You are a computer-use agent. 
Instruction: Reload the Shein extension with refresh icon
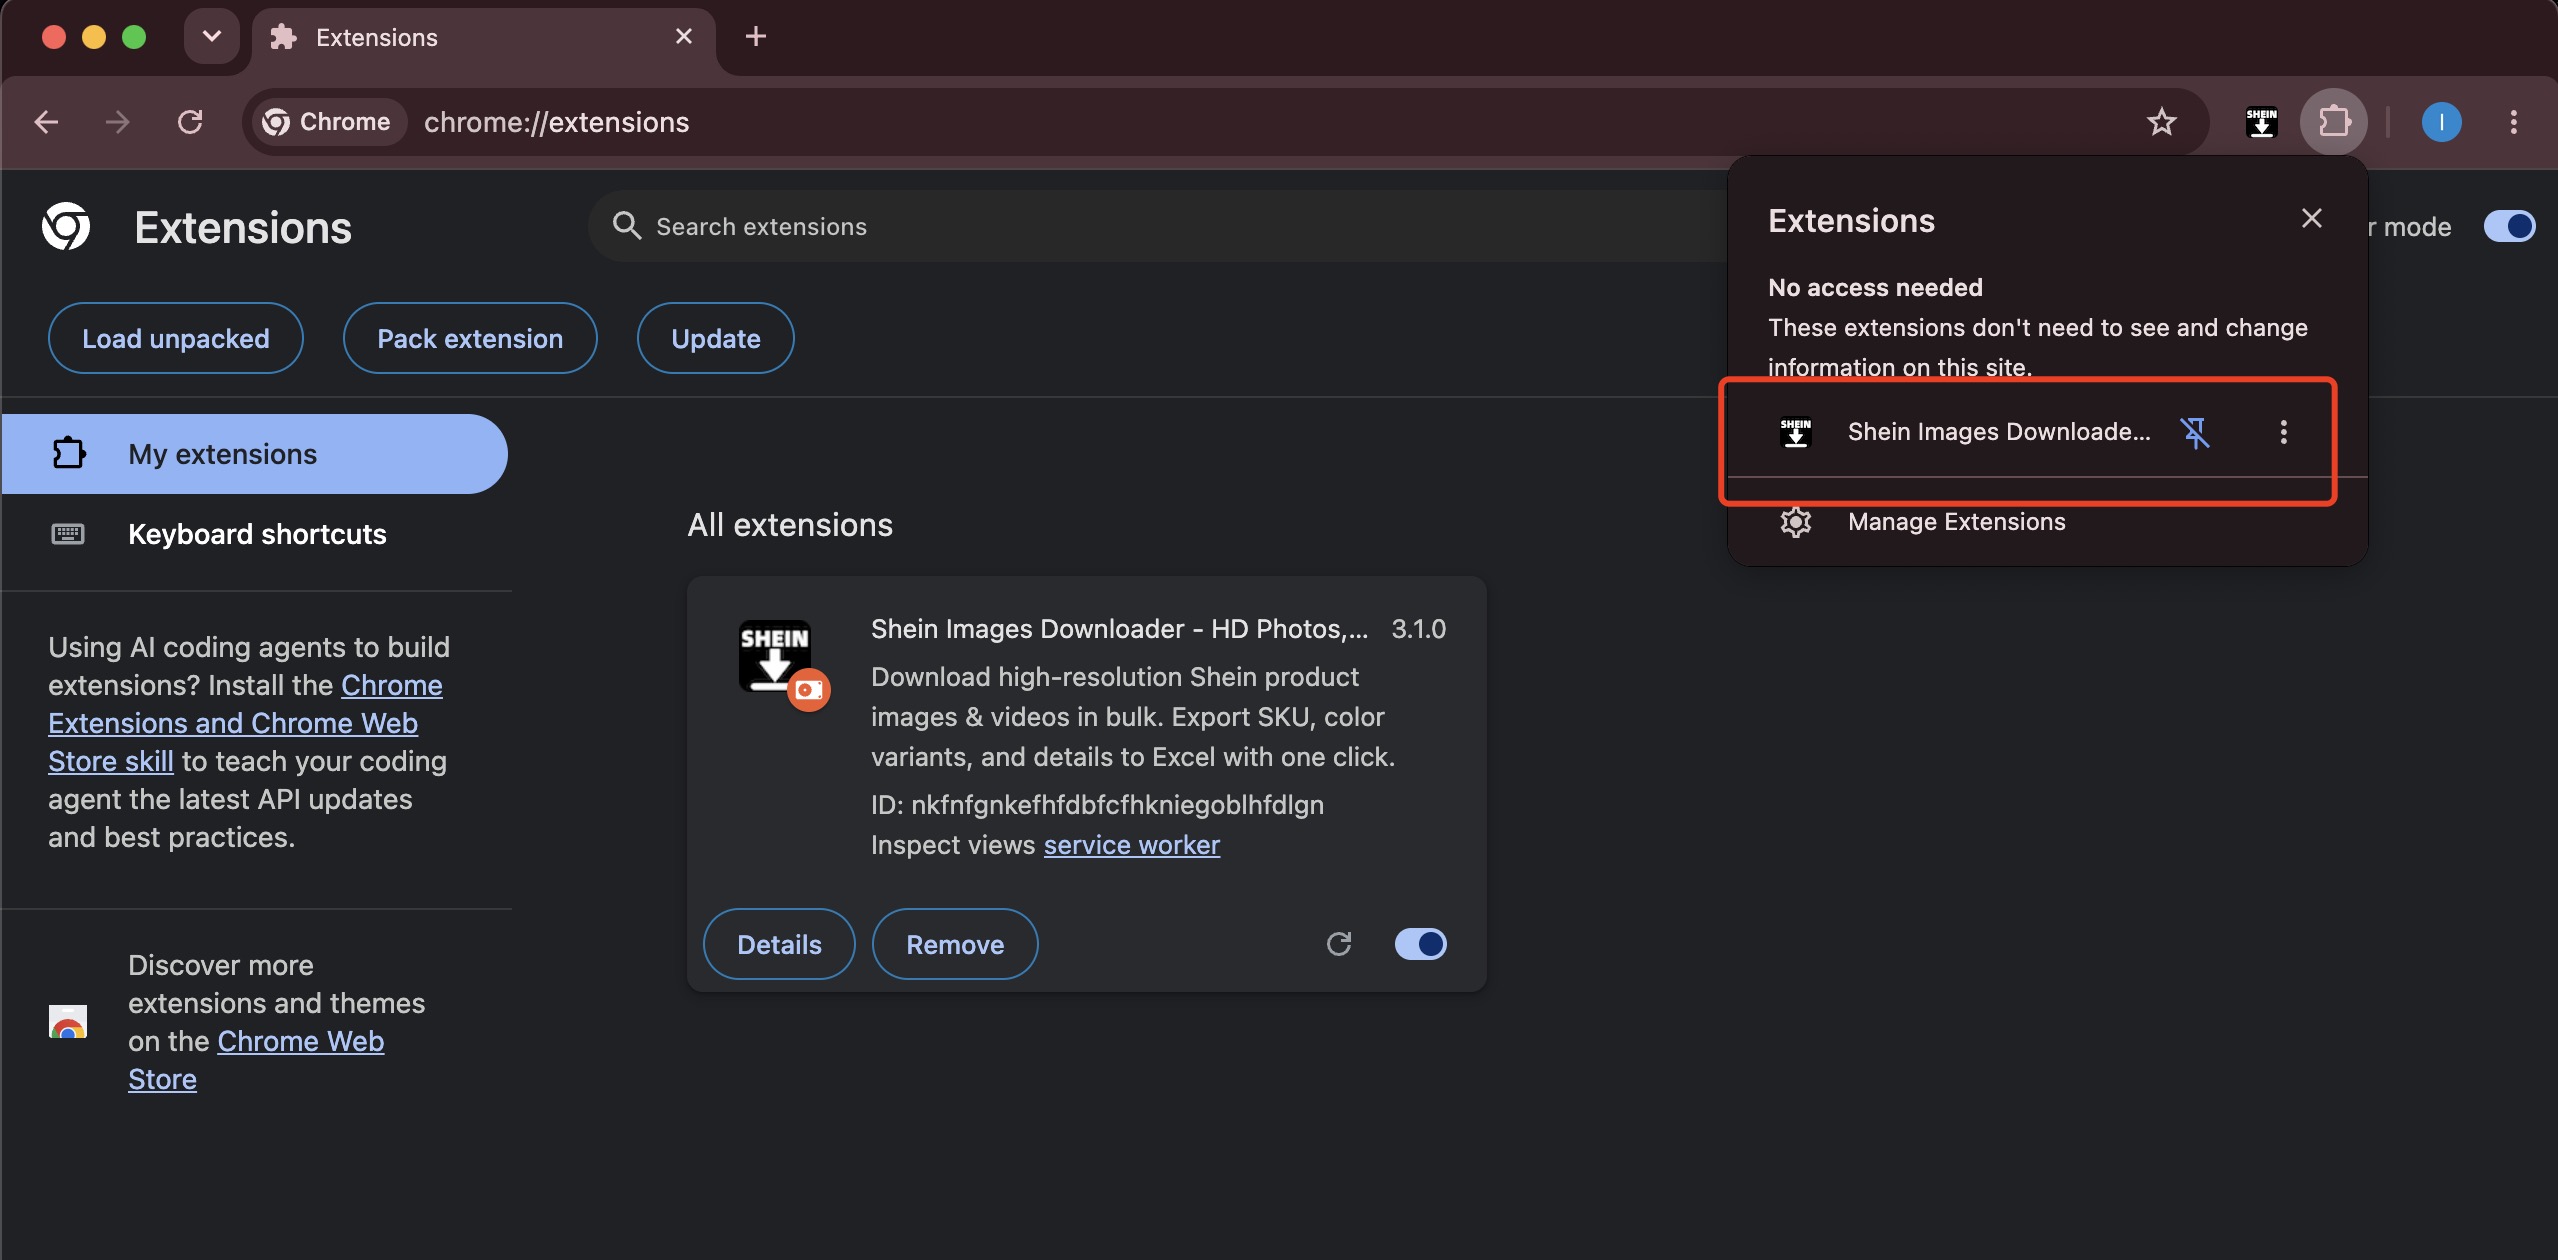1339,944
